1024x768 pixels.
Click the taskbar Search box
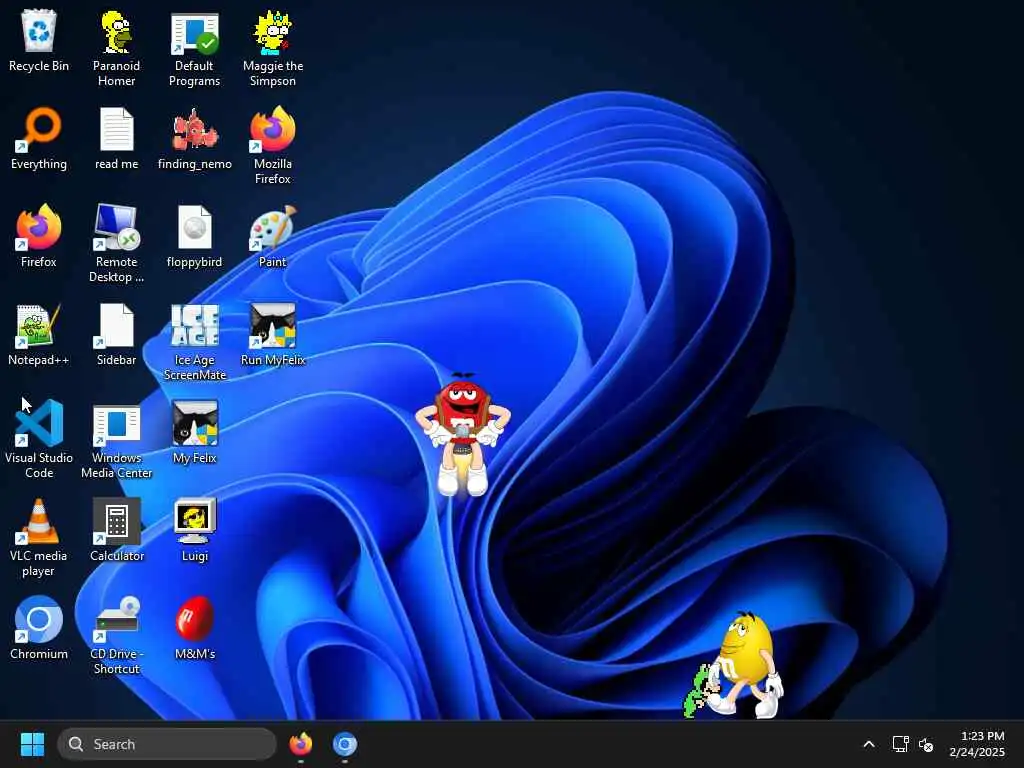pos(167,744)
